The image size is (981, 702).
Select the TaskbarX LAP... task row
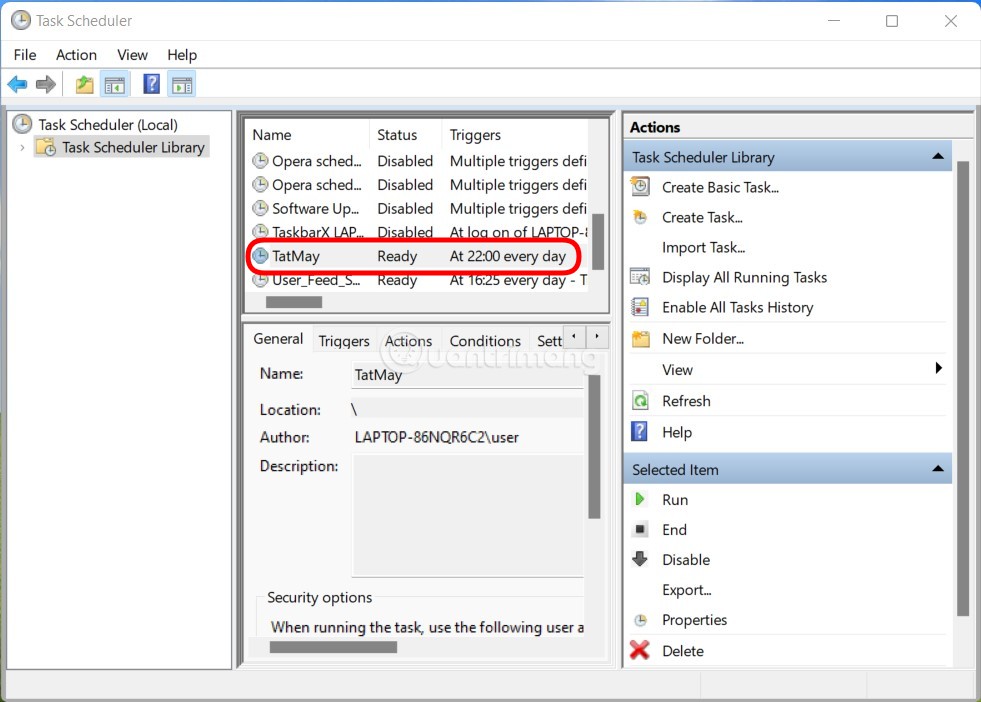point(417,232)
